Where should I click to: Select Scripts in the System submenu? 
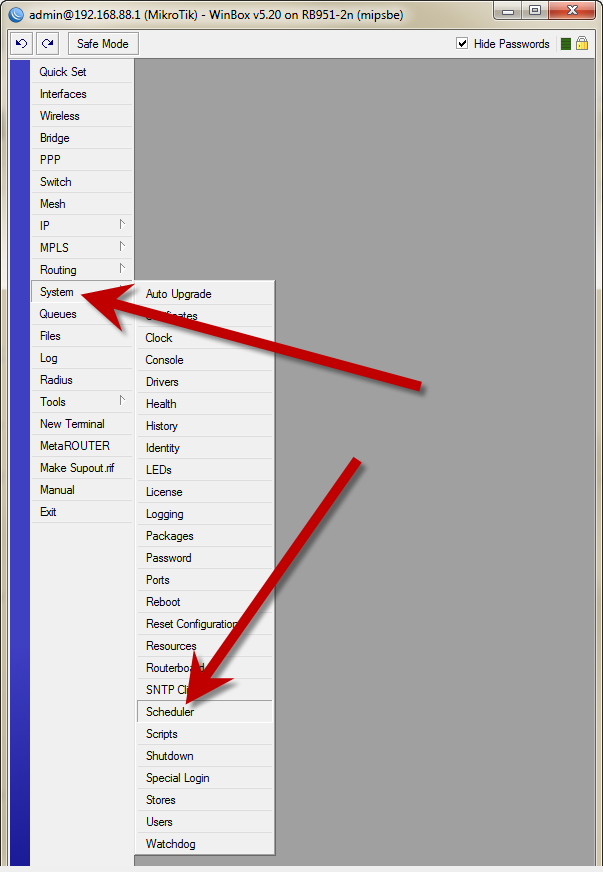pyautogui.click(x=162, y=734)
